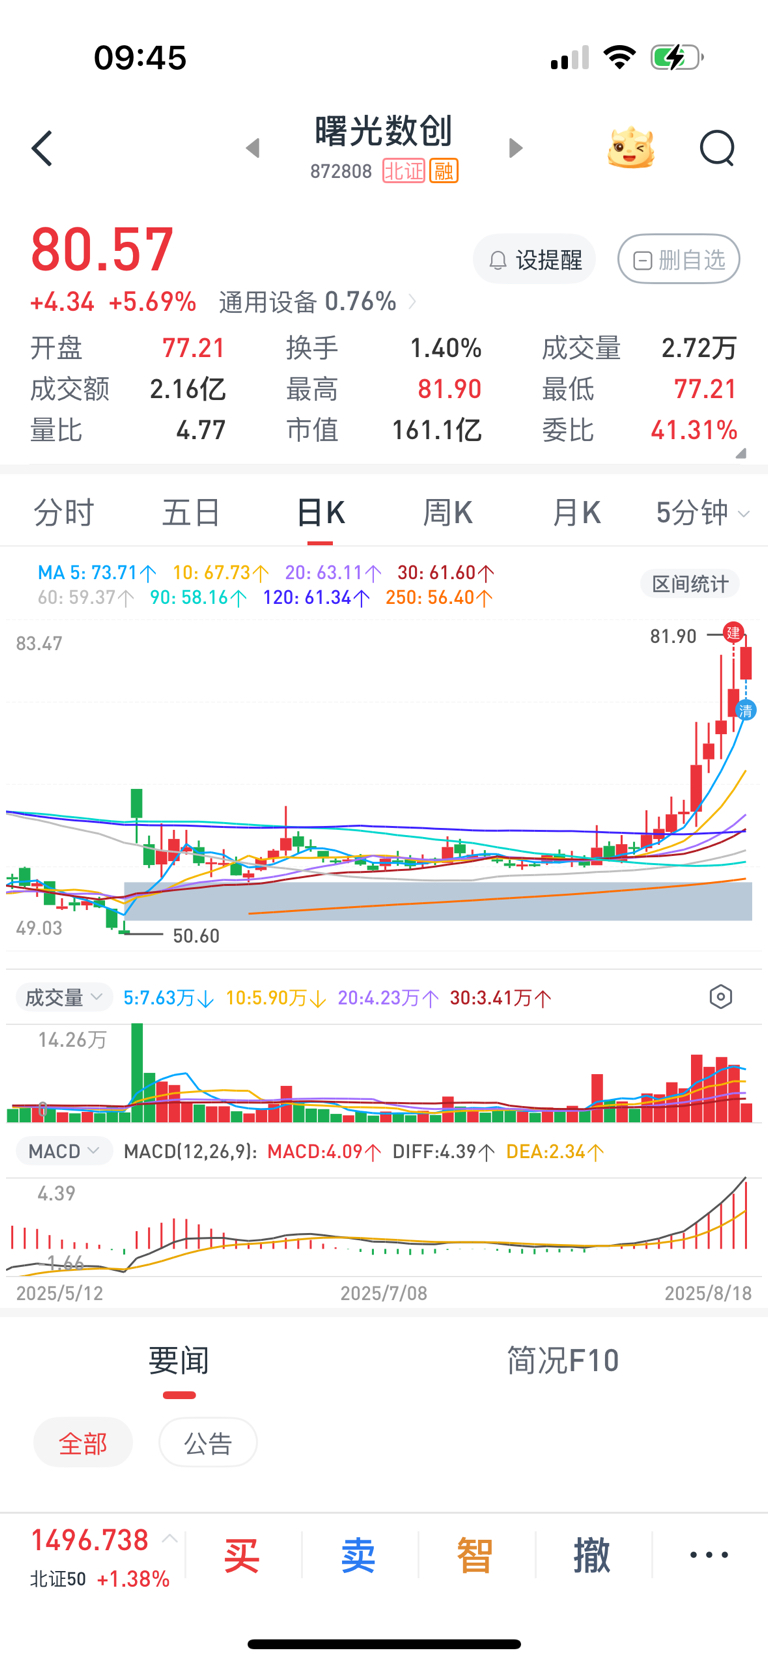Go to next stock arrow
Viewport: 769px width, 1665px height.
pyautogui.click(x=515, y=148)
